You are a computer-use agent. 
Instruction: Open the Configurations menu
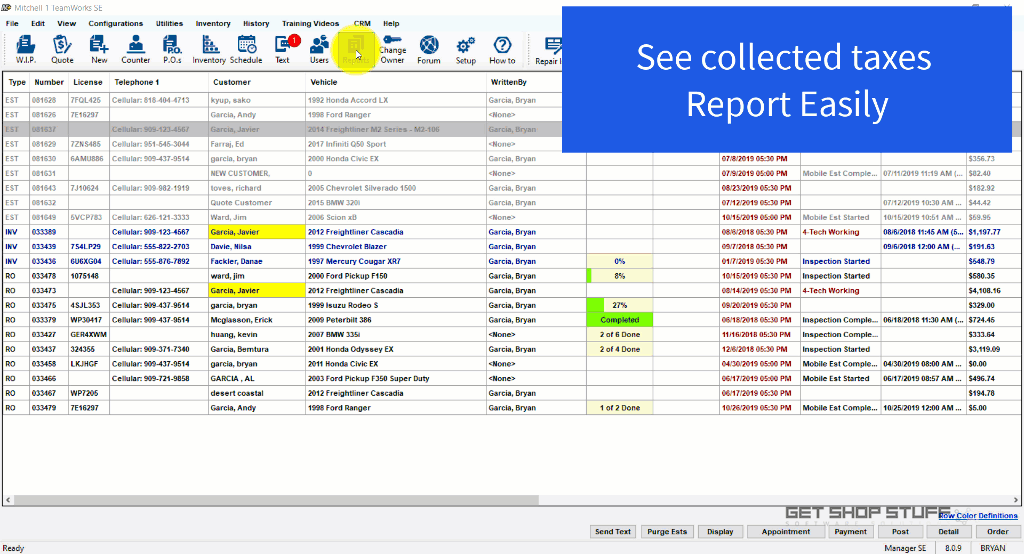coord(115,23)
